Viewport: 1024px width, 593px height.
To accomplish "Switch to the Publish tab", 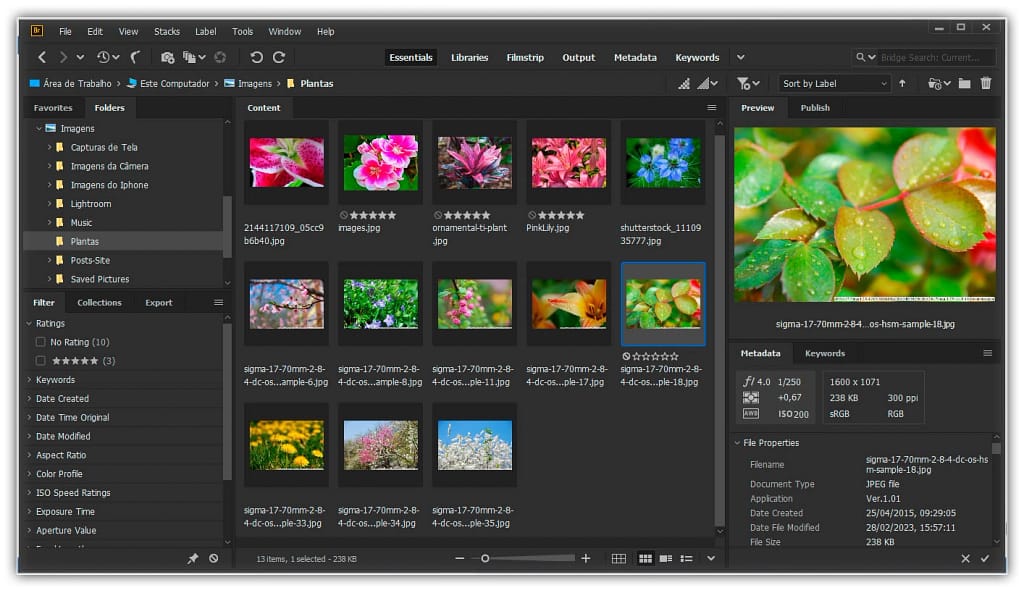I will coord(815,108).
